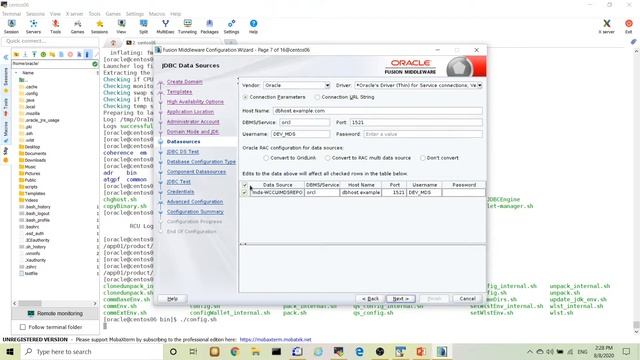
Task: Show hidden tray icons chevron
Action: tap(530, 351)
